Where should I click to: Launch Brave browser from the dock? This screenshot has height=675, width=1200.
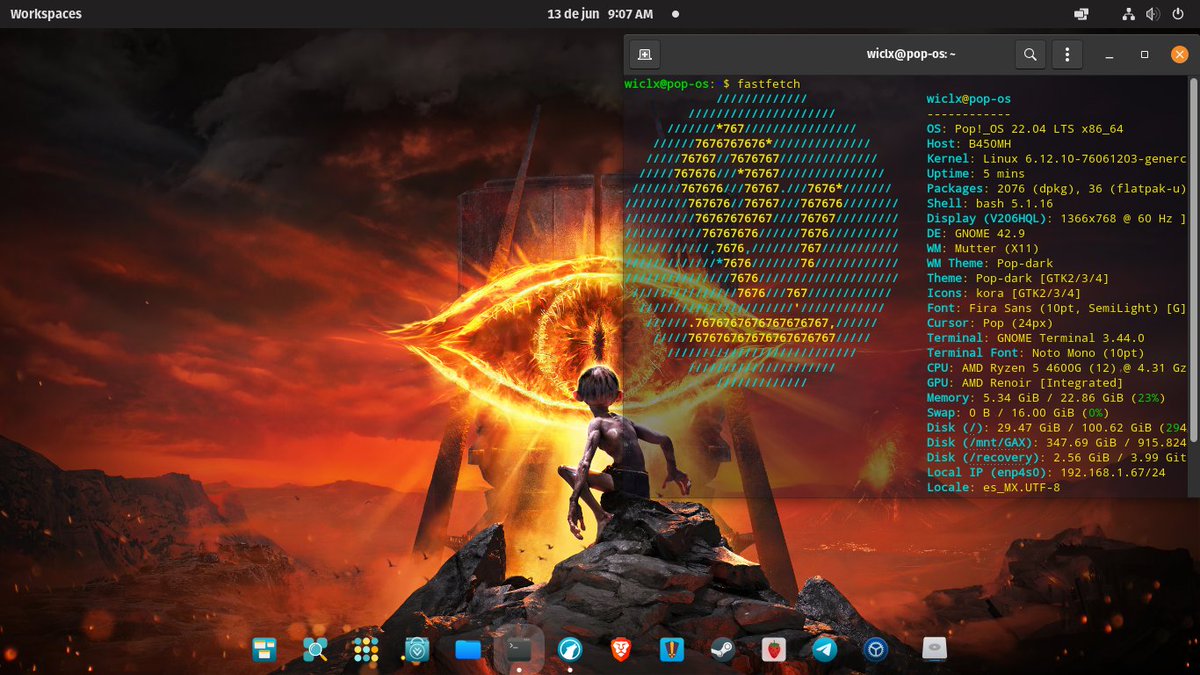[x=621, y=650]
